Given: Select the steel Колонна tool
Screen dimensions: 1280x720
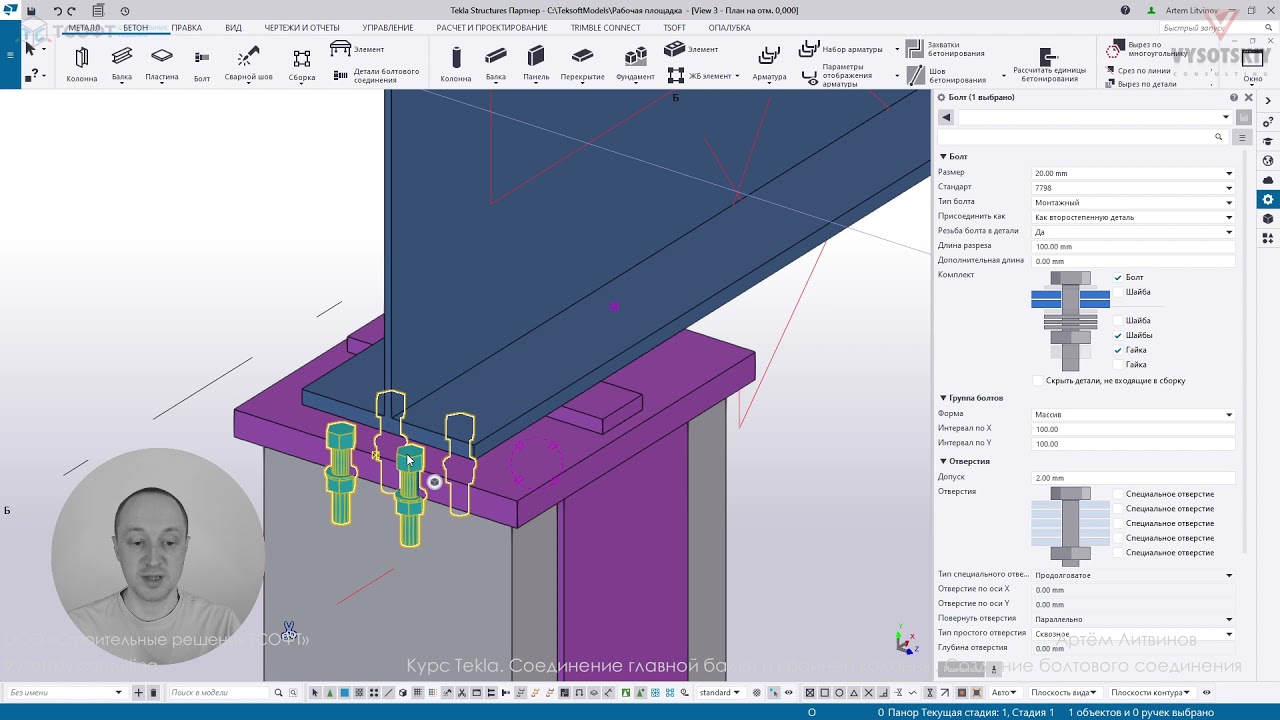Looking at the screenshot, I should click(82, 63).
